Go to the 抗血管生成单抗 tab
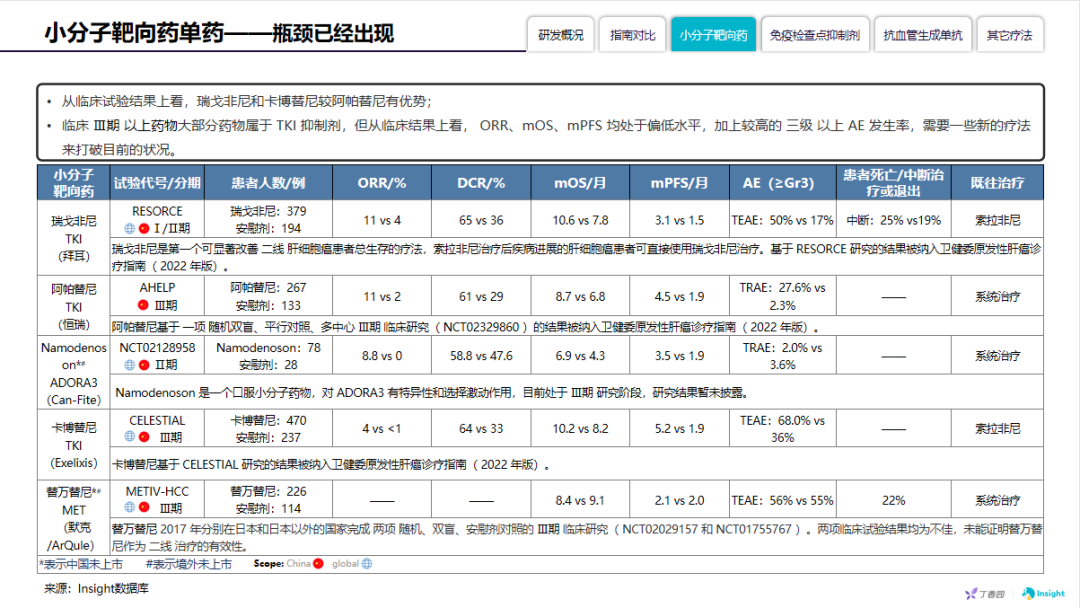This screenshot has height=608, width=1080. tap(923, 34)
